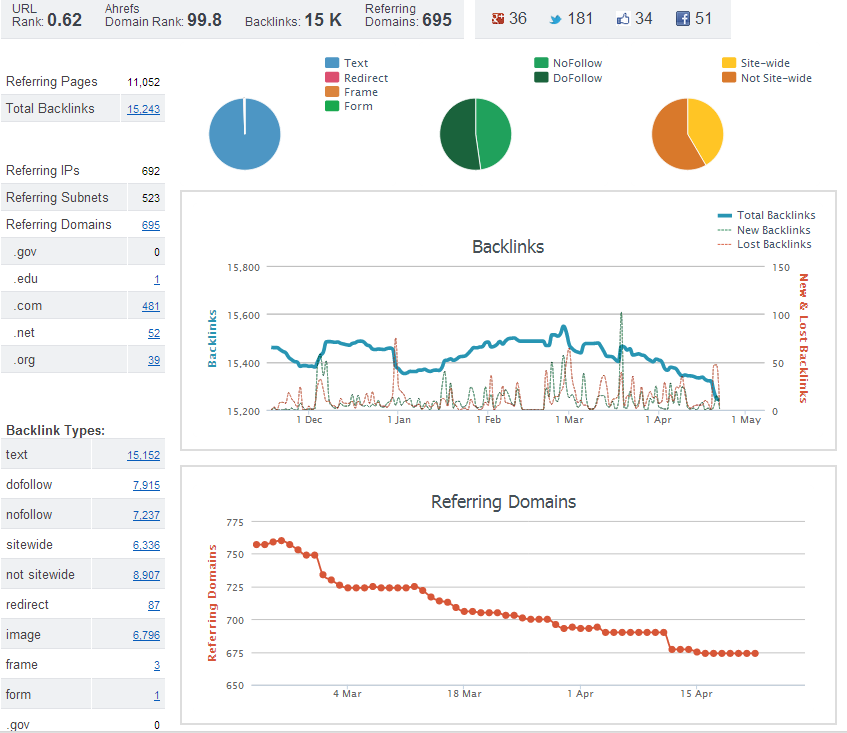The height and width of the screenshot is (733, 847).
Task: Click the Redirect legend pink color swatch
Action: tap(332, 78)
